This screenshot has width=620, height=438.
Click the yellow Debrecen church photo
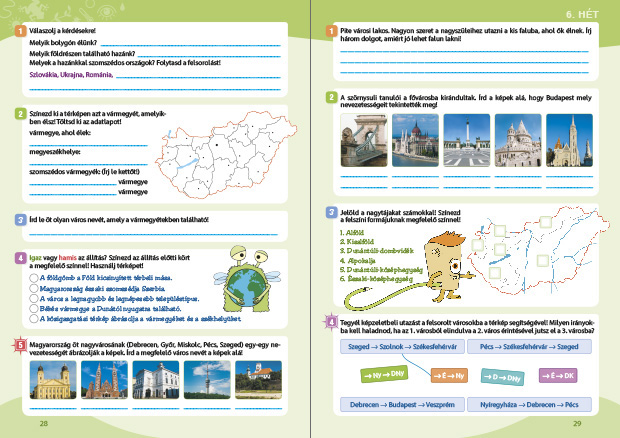(50, 383)
